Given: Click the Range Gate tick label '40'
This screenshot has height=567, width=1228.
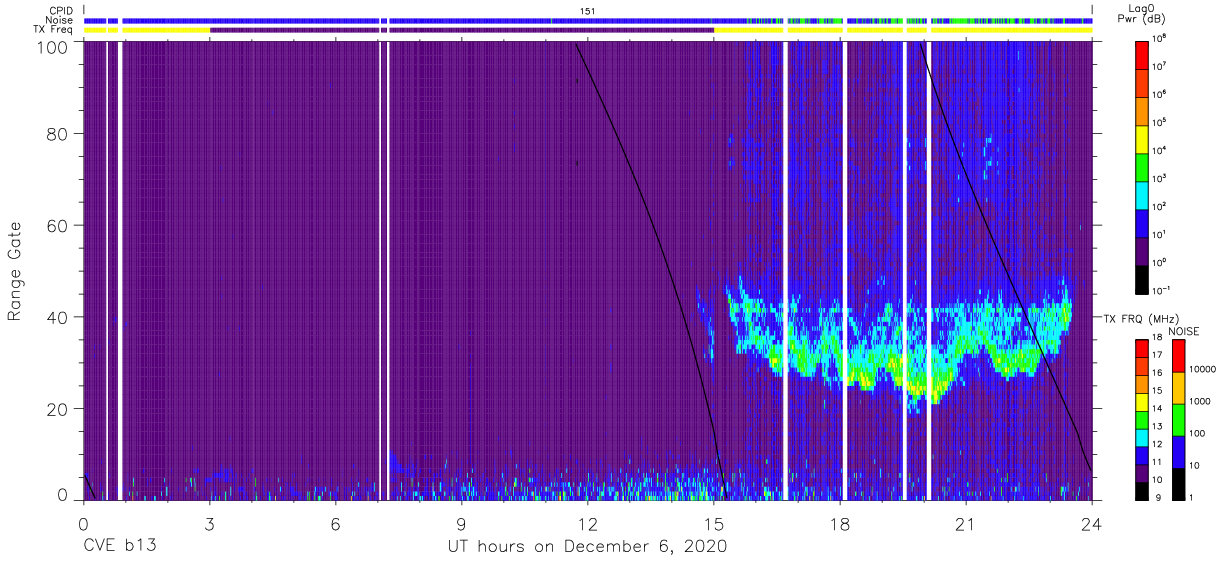Looking at the screenshot, I should tap(56, 317).
